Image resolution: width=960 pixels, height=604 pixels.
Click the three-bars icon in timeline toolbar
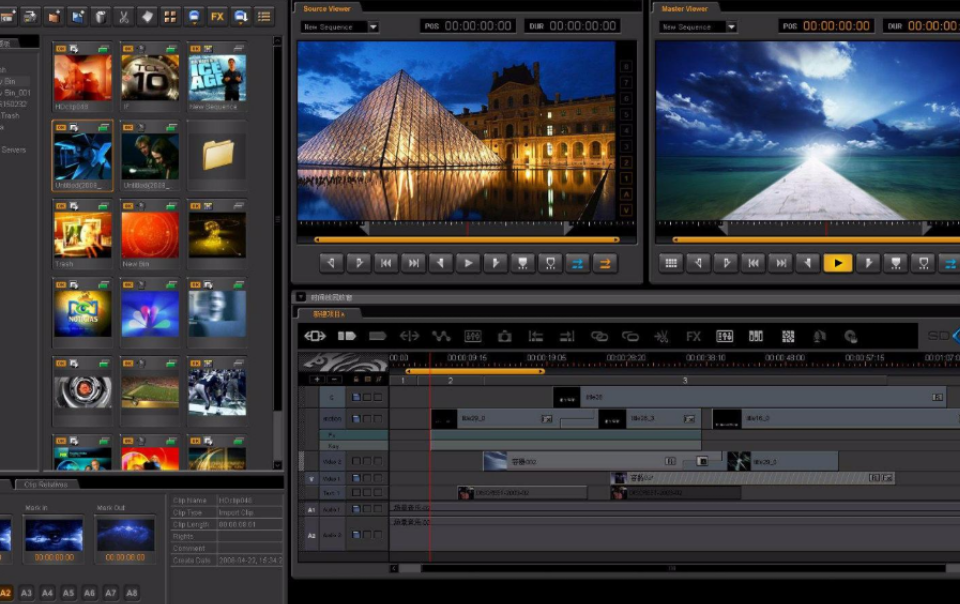756,336
